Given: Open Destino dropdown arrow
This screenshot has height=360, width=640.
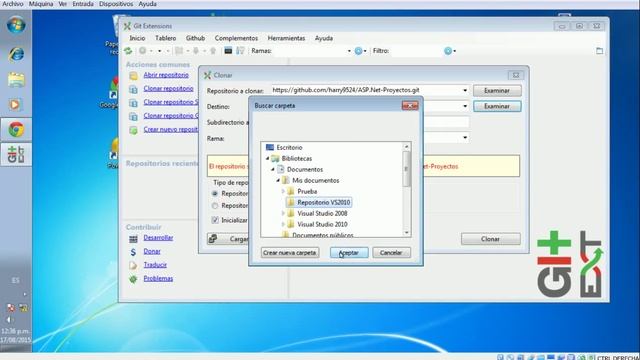Looking at the screenshot, I should 465,106.
